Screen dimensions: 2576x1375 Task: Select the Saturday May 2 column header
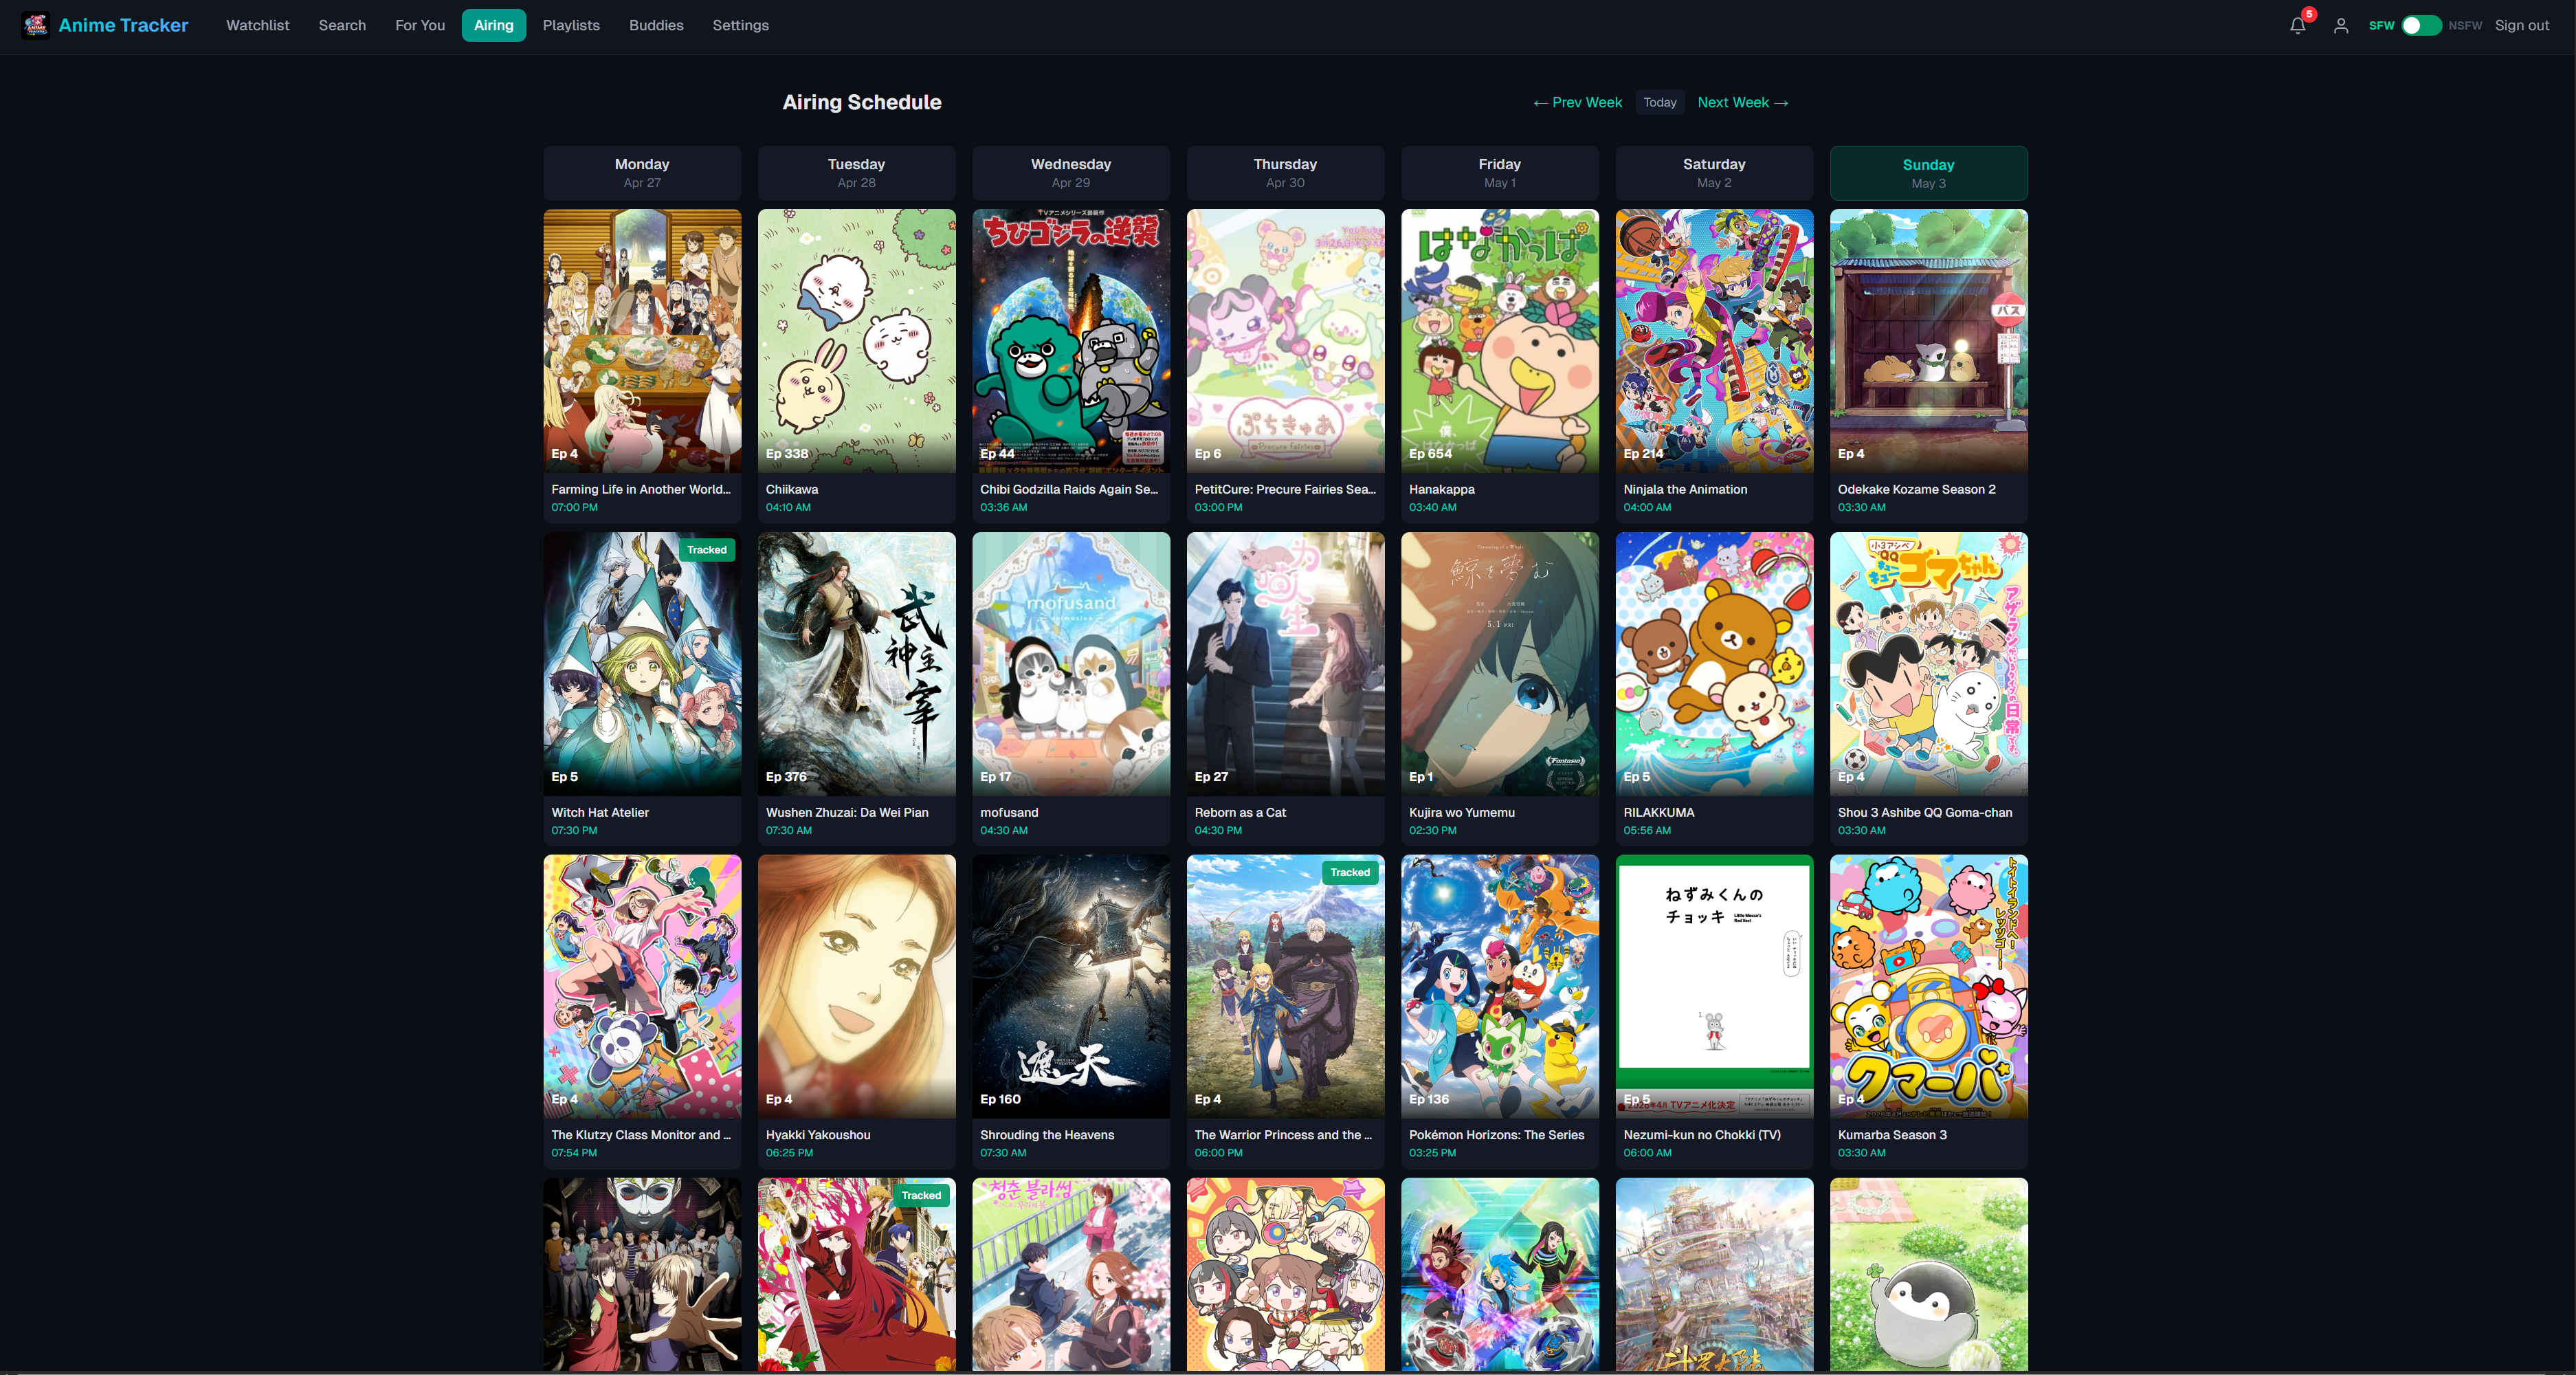coord(1714,173)
